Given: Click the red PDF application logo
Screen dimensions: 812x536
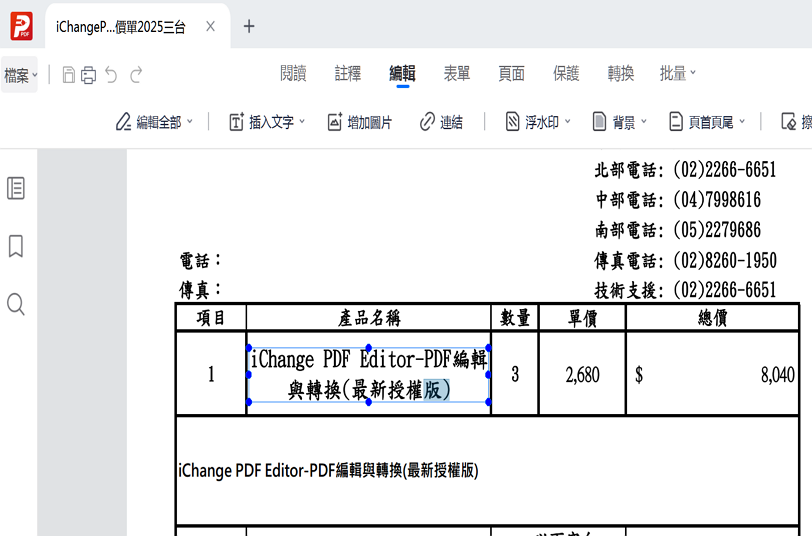Looking at the screenshot, I should point(22,26).
